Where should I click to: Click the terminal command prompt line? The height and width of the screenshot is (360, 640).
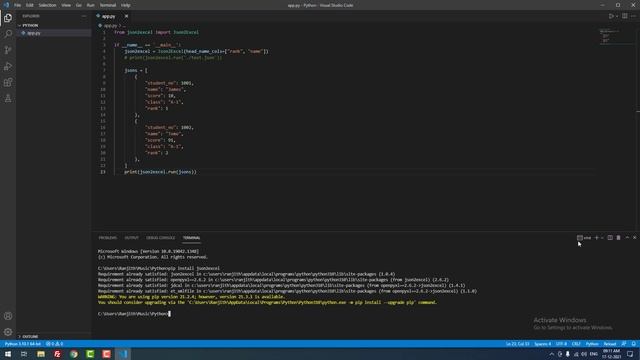click(134, 313)
